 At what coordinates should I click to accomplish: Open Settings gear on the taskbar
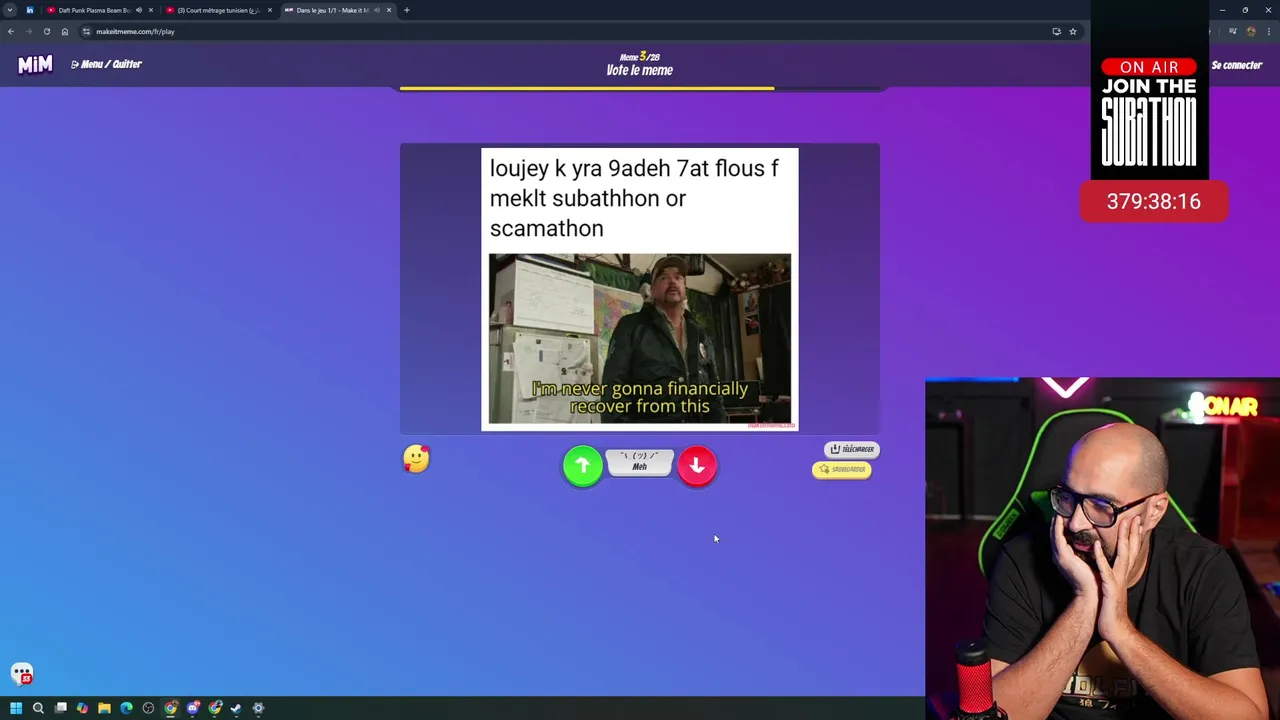[258, 708]
